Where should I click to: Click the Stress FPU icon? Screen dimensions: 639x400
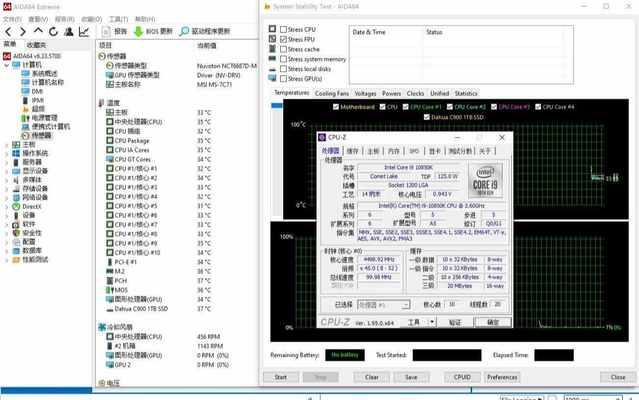click(x=272, y=39)
